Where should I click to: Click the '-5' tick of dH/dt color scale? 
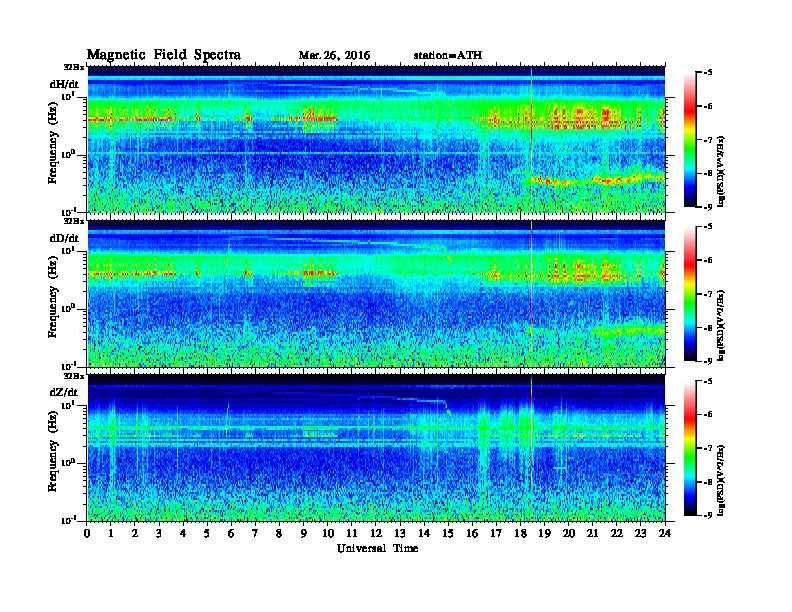(708, 73)
